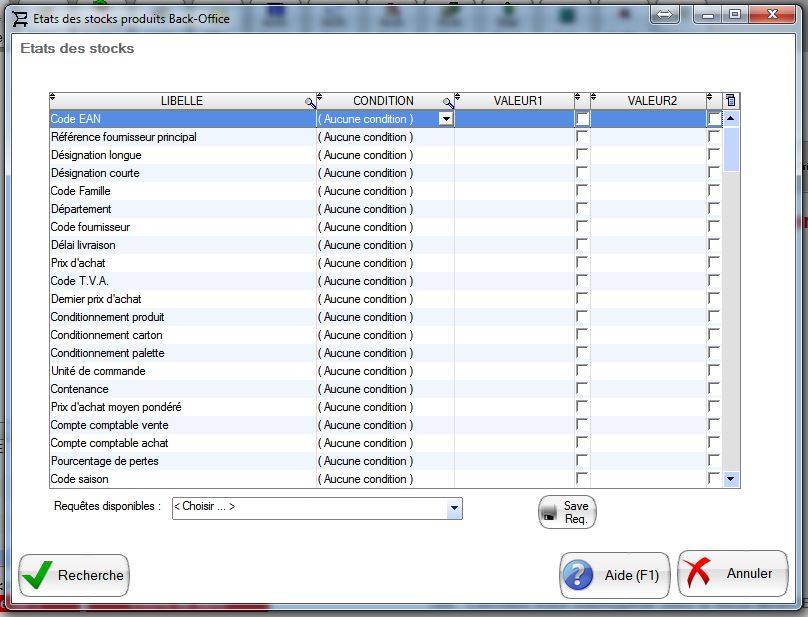This screenshot has width=808, height=617.
Task: Click the table options icon after VALEUR2
Action: [730, 101]
